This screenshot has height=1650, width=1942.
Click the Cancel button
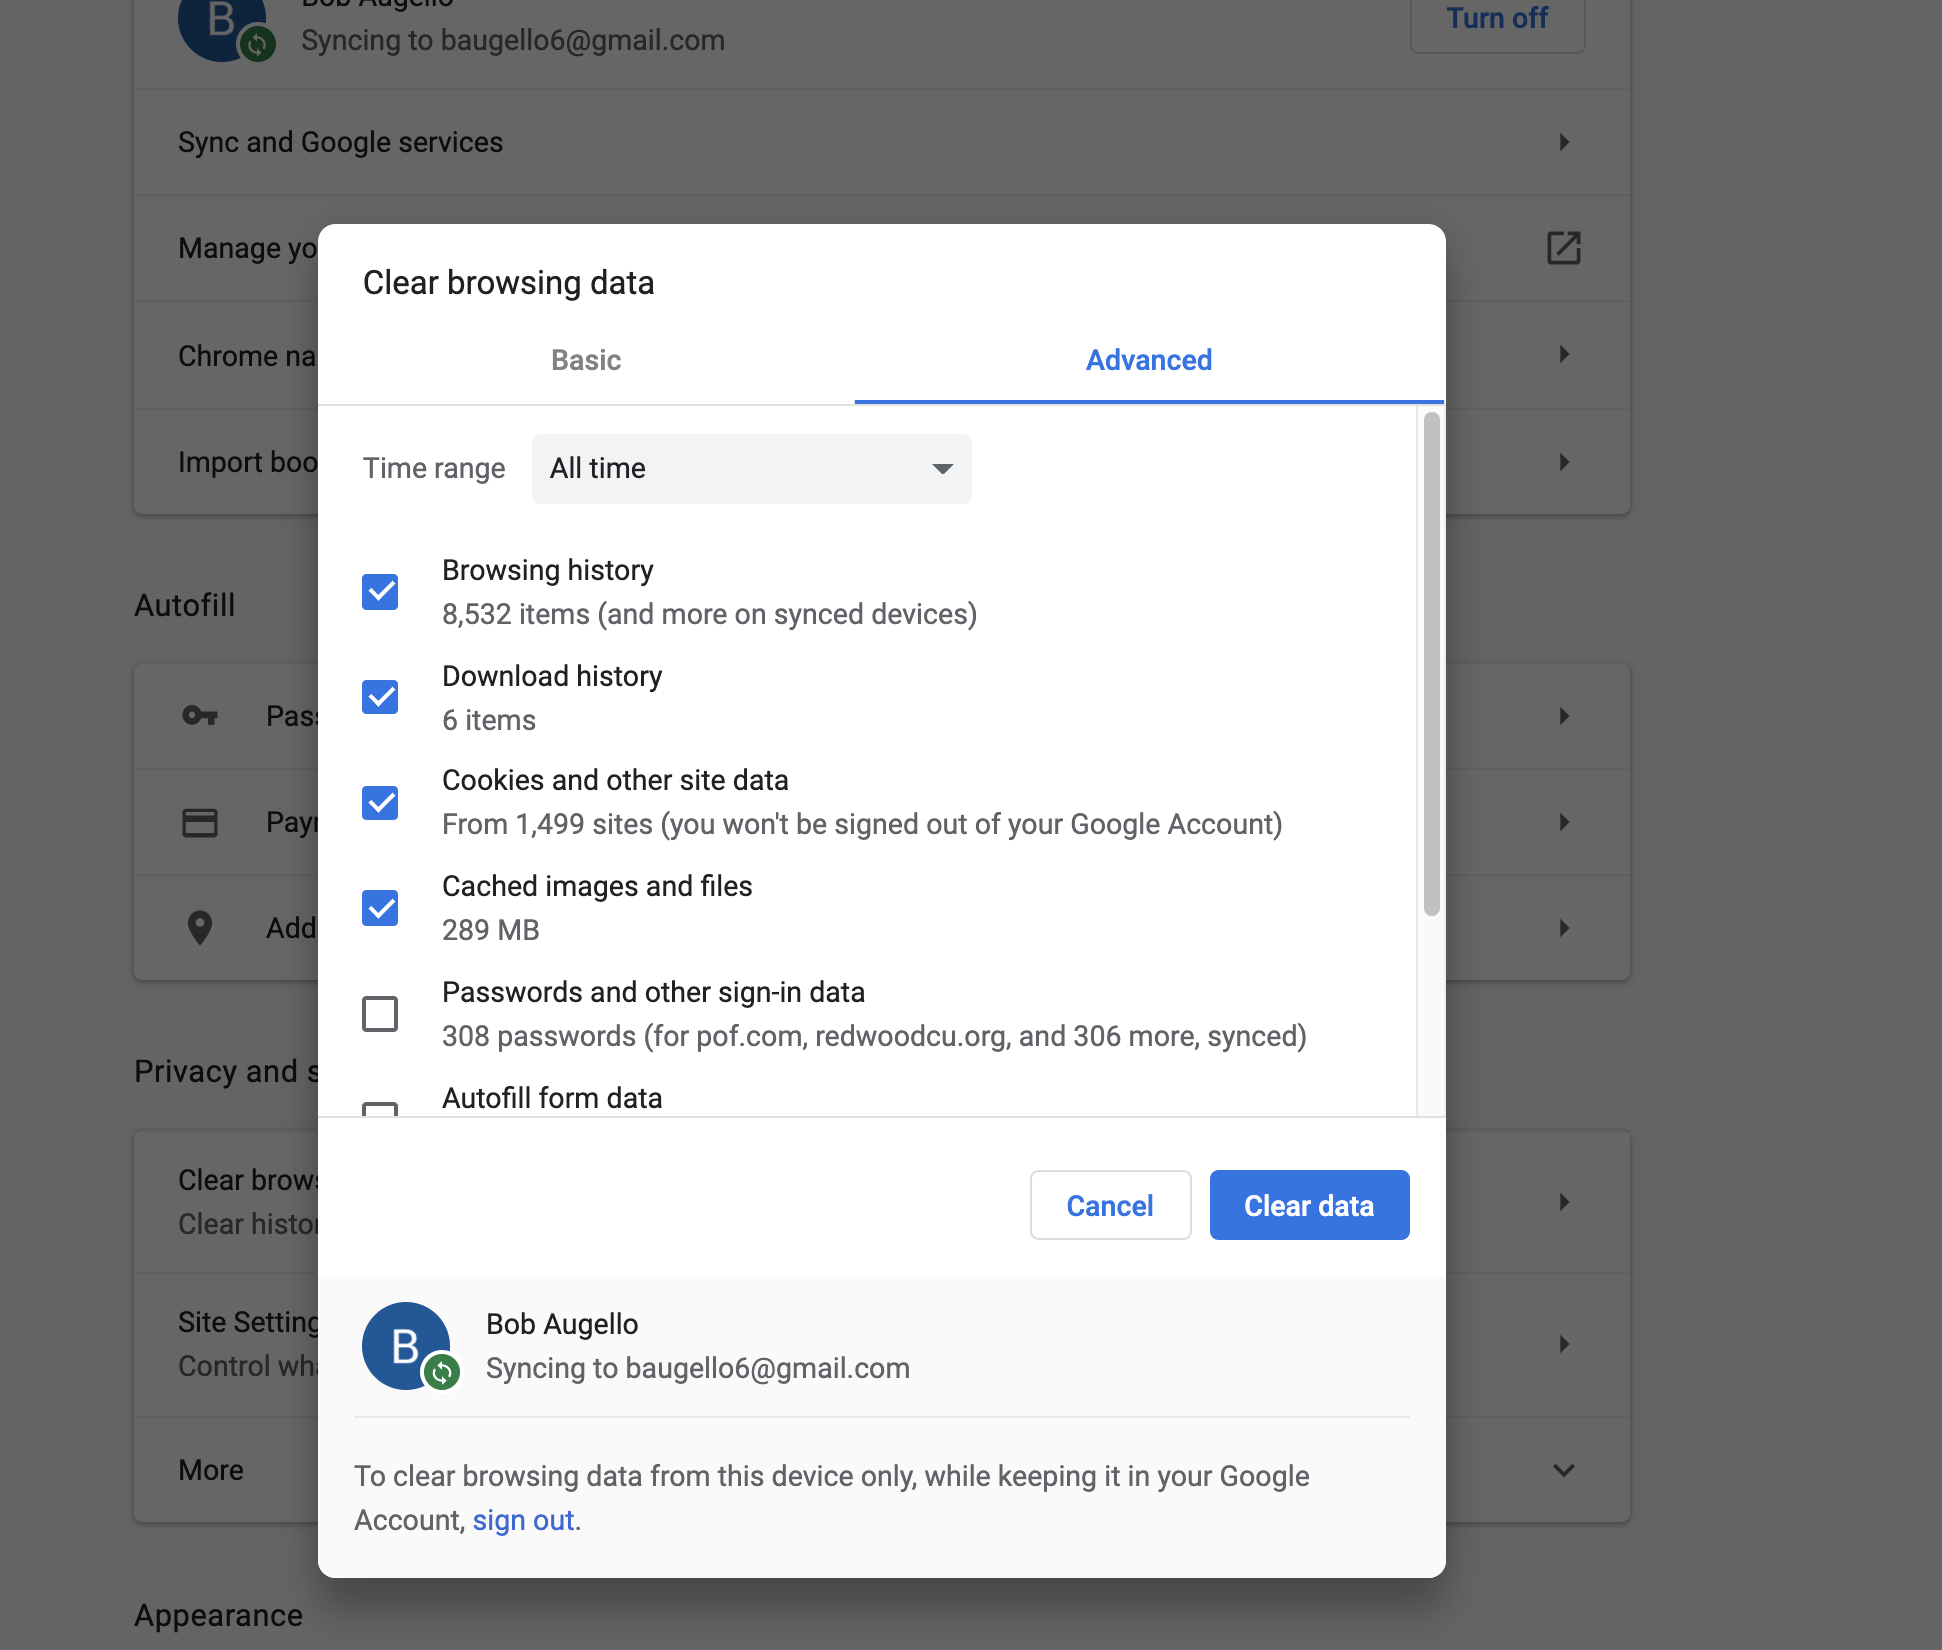[x=1110, y=1205]
